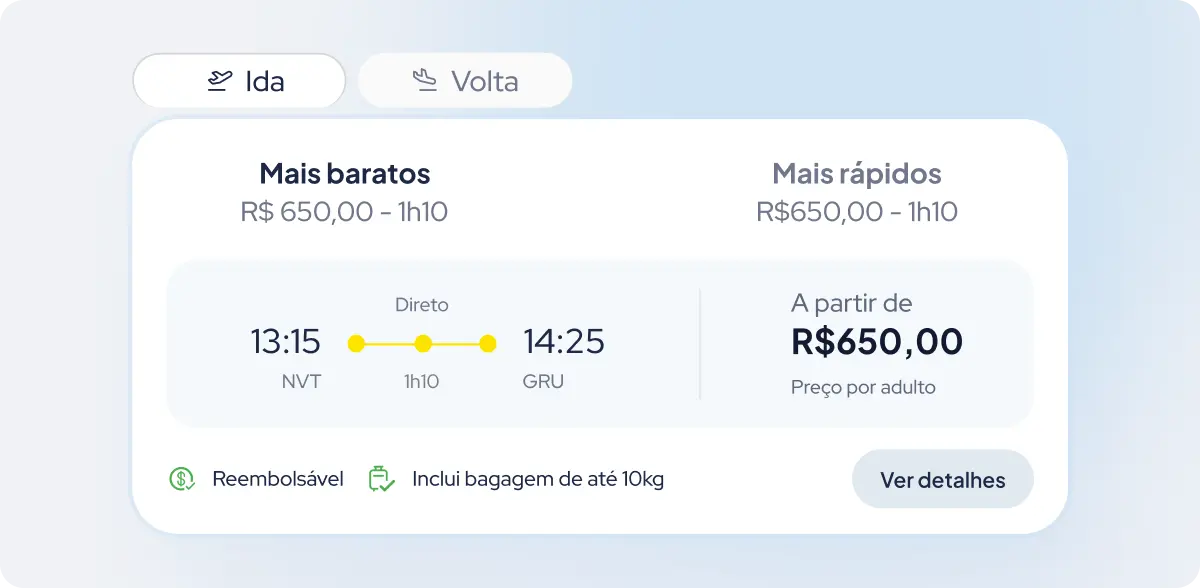
Task: Click the GRU destination airport code
Action: tap(543, 381)
